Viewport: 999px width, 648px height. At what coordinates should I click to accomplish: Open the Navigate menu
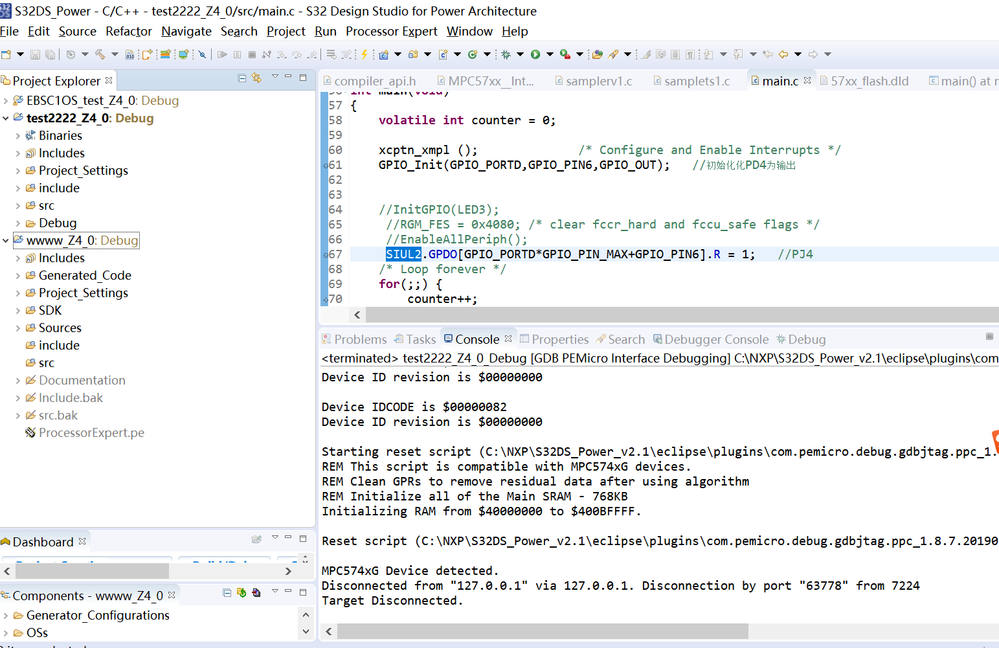click(186, 31)
